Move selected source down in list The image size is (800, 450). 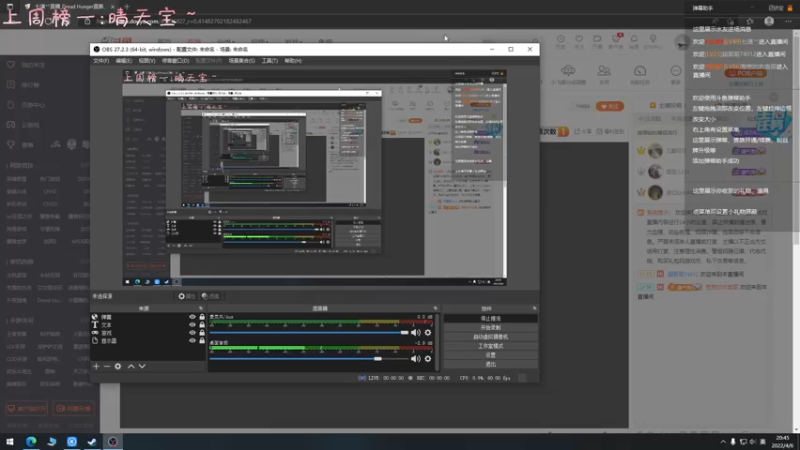[142, 366]
